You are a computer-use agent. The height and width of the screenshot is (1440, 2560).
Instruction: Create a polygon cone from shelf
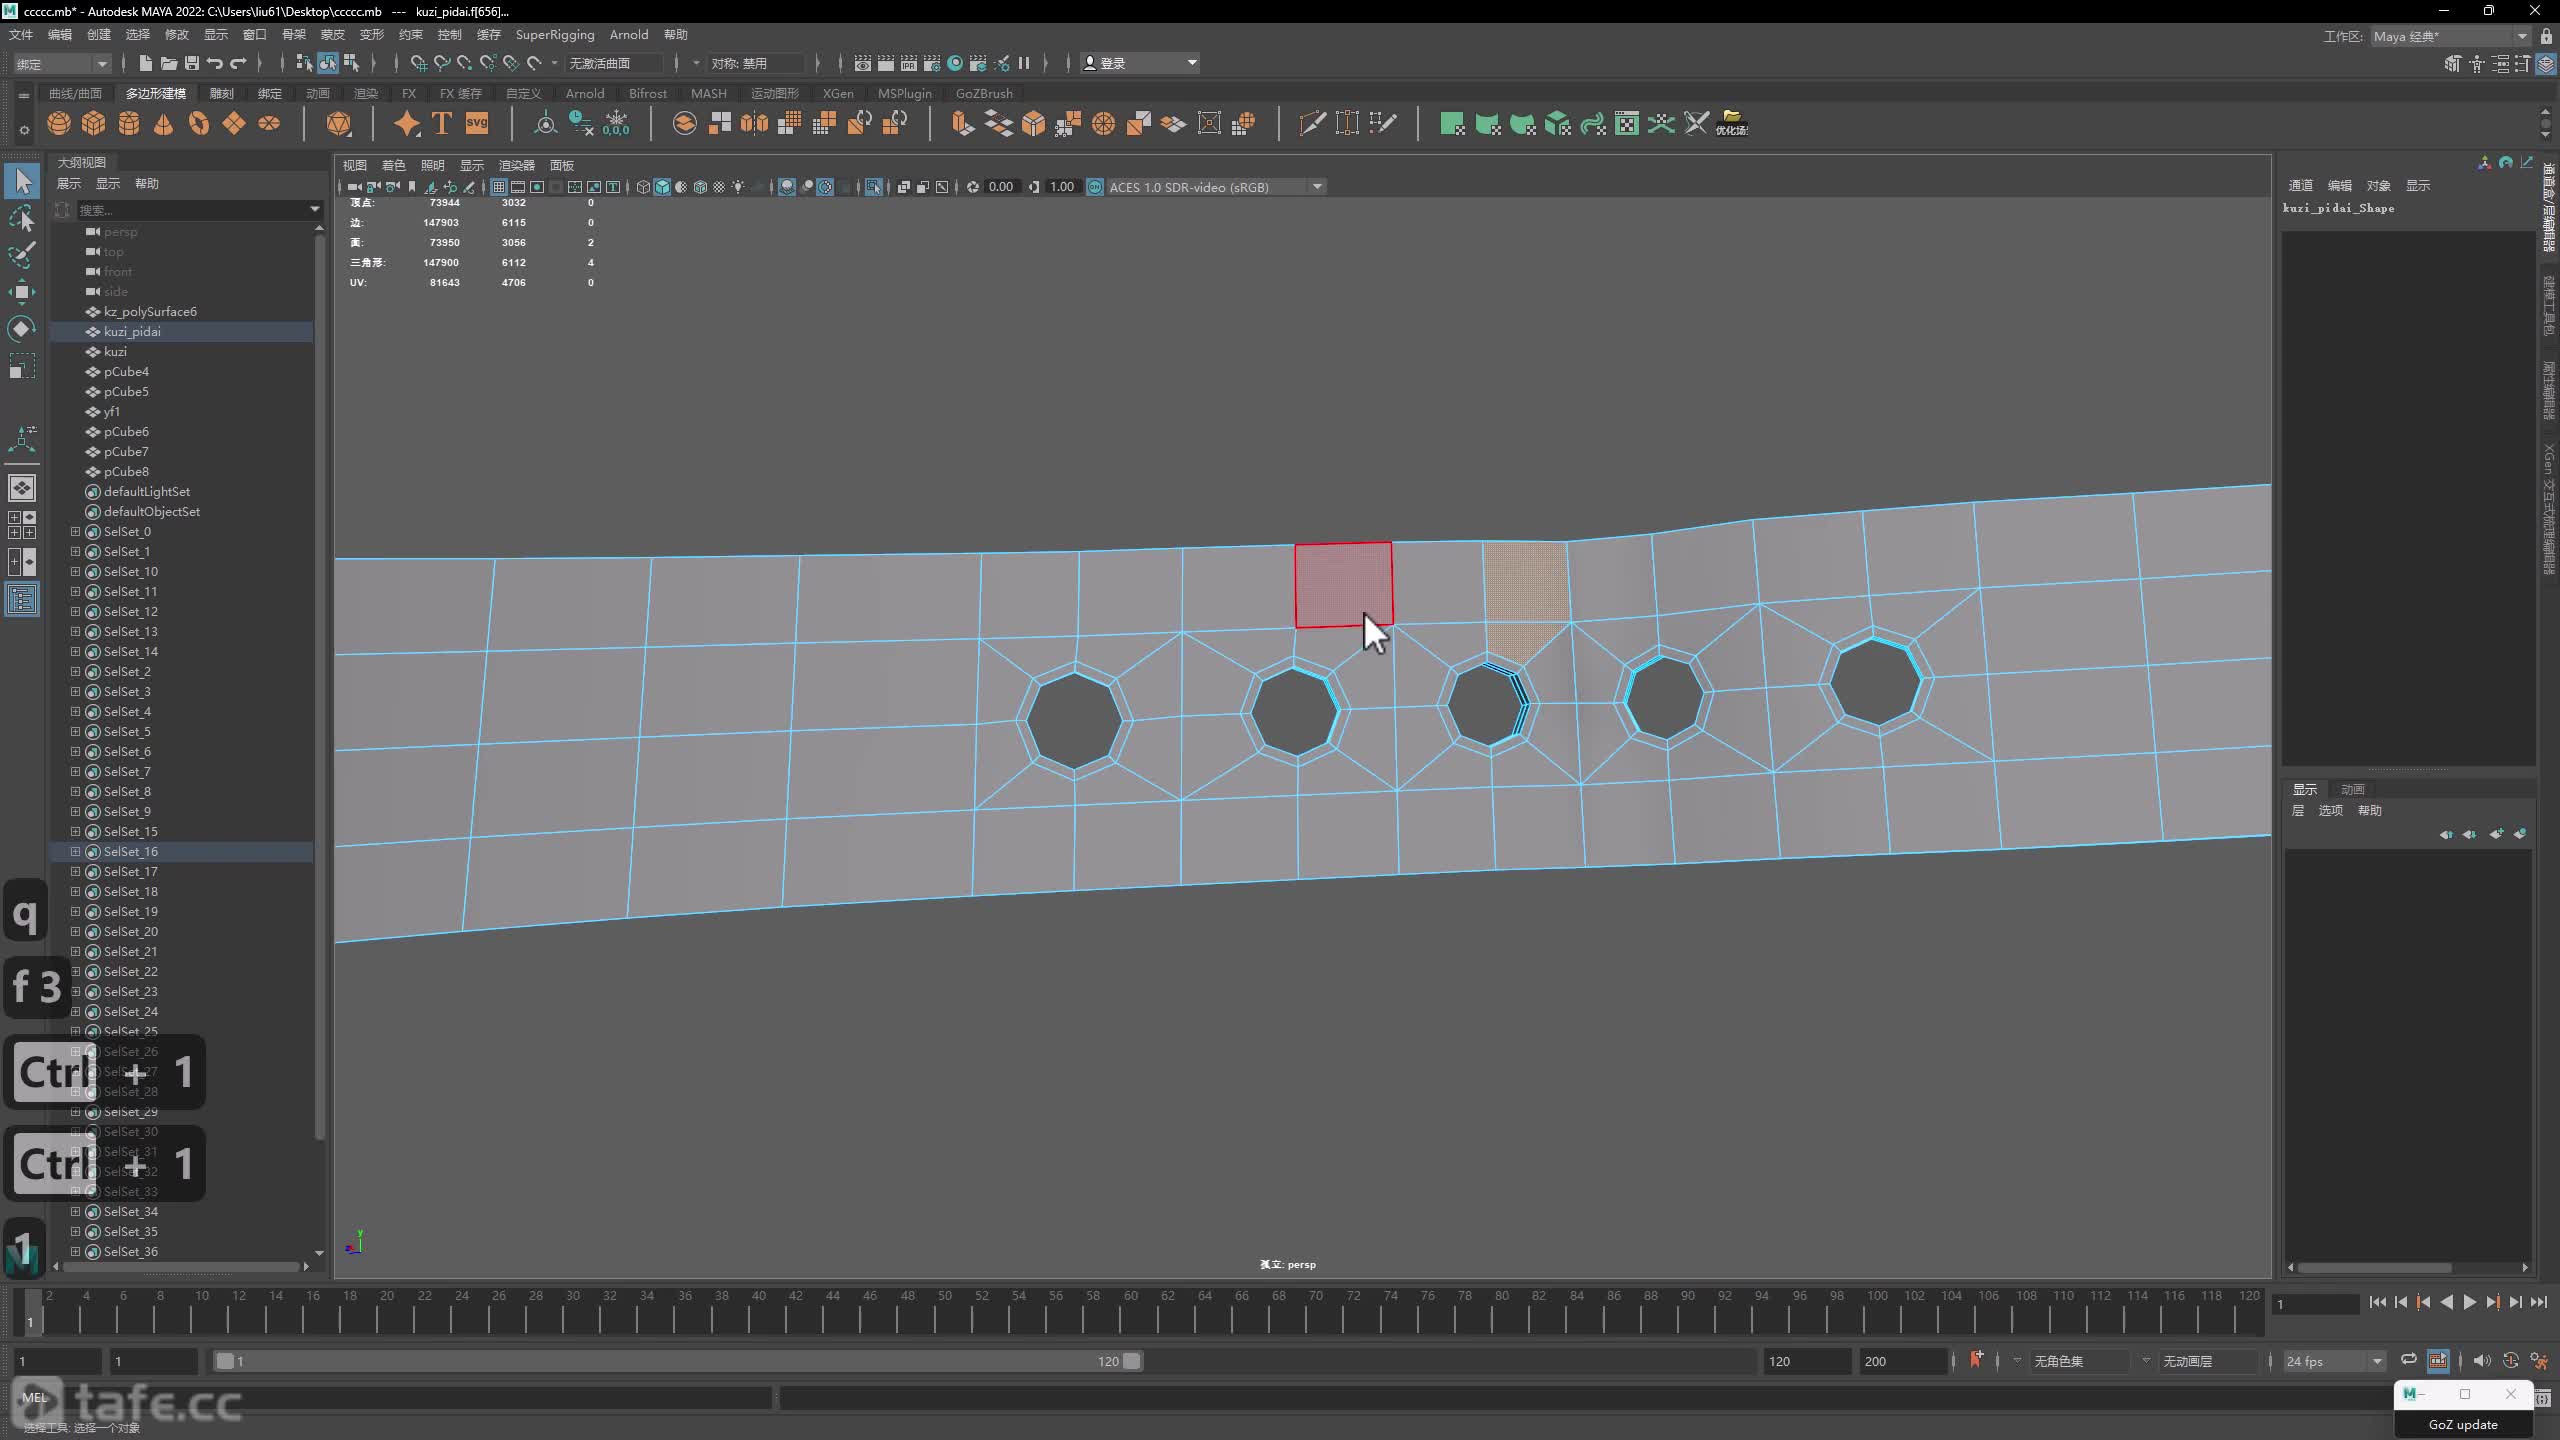point(164,123)
